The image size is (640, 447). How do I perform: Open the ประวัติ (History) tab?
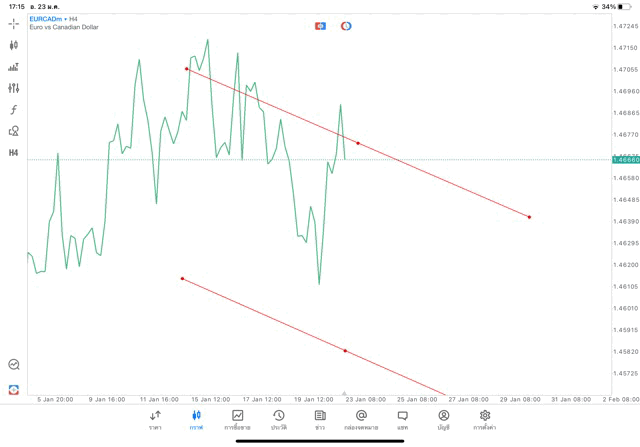(278, 419)
